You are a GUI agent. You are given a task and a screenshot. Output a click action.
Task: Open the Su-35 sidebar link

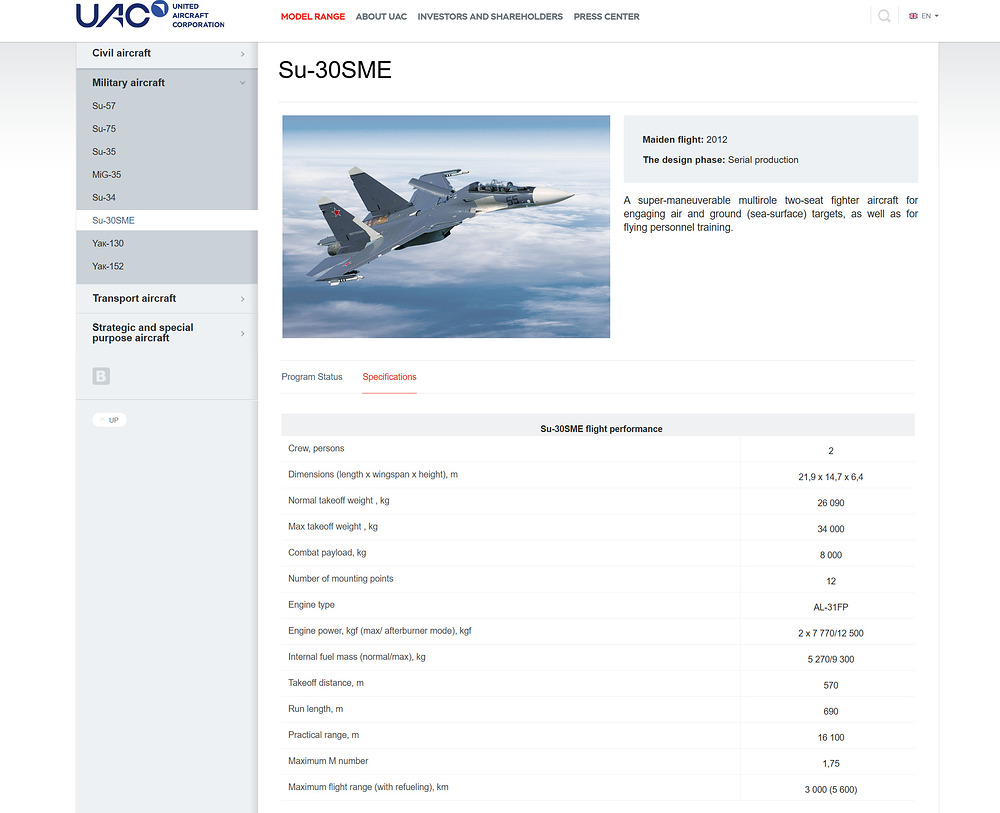(104, 152)
